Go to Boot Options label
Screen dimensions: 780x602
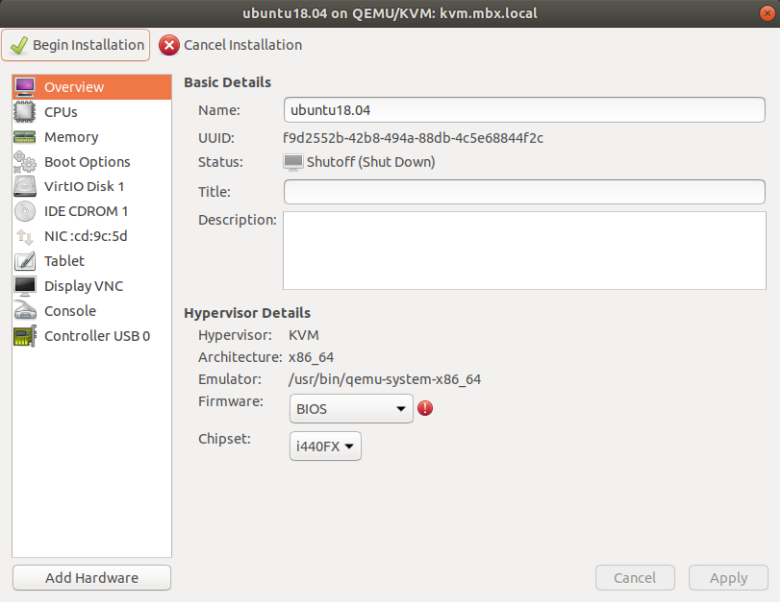point(87,162)
